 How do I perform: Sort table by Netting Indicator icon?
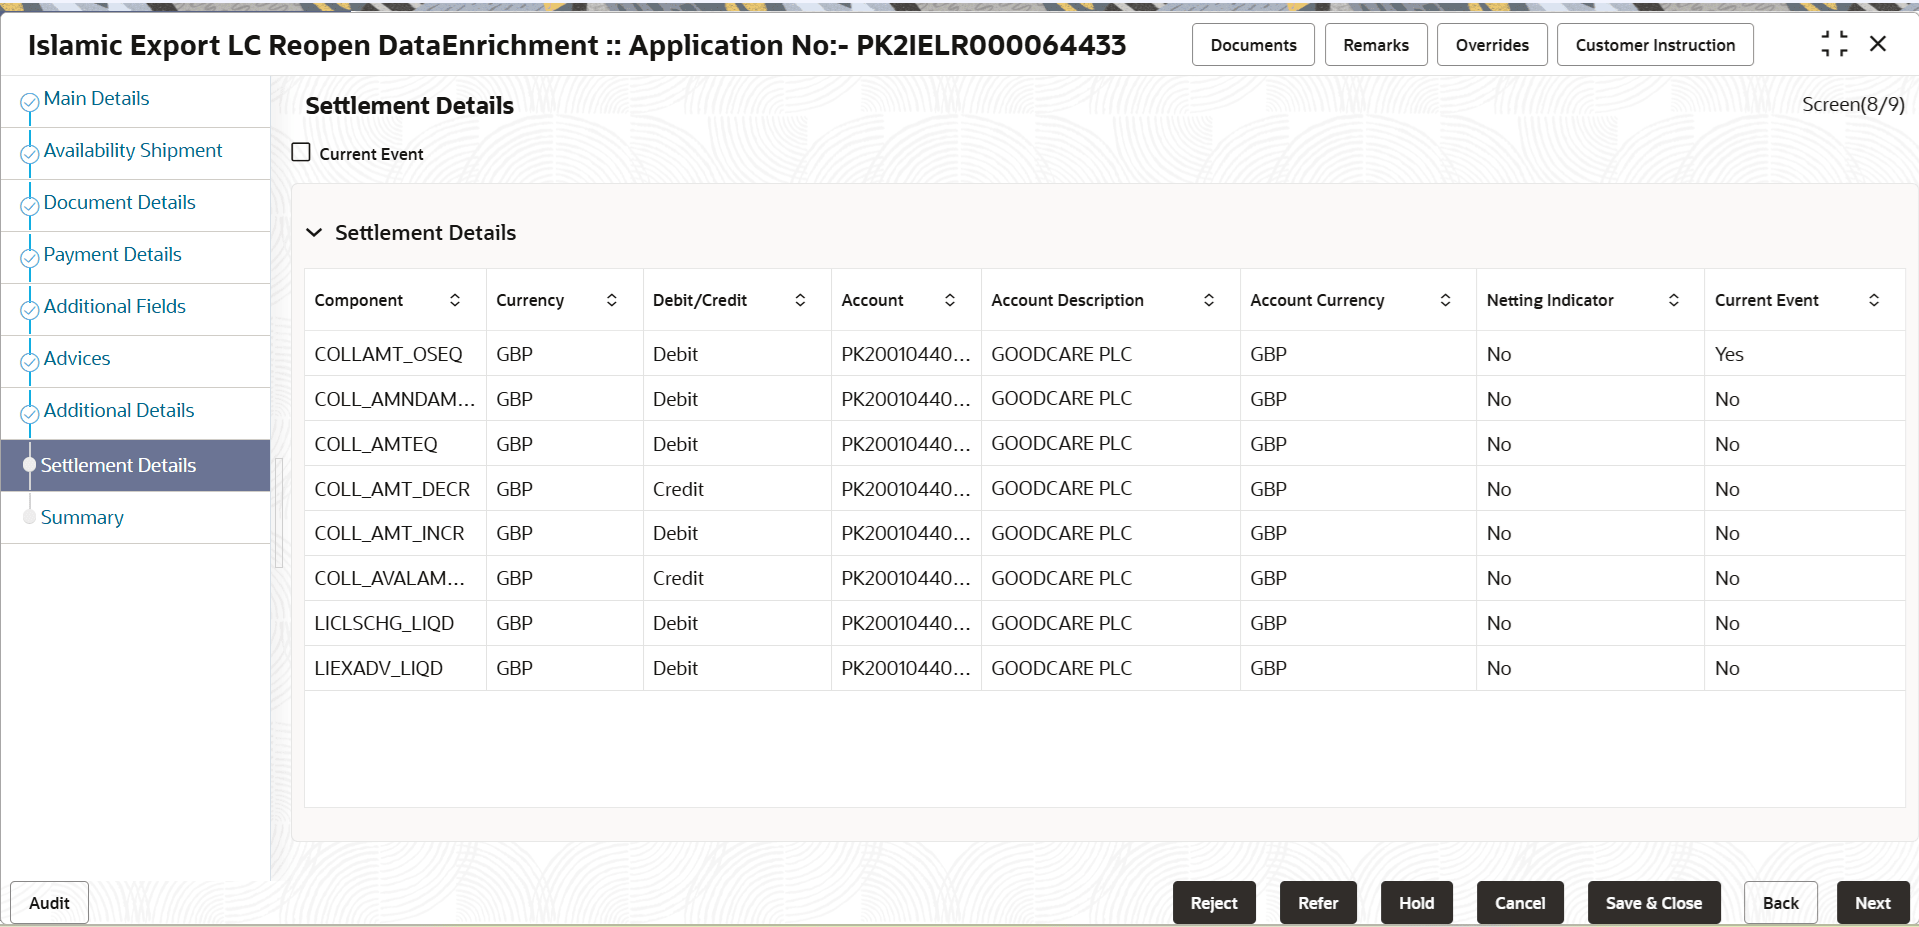1674,300
